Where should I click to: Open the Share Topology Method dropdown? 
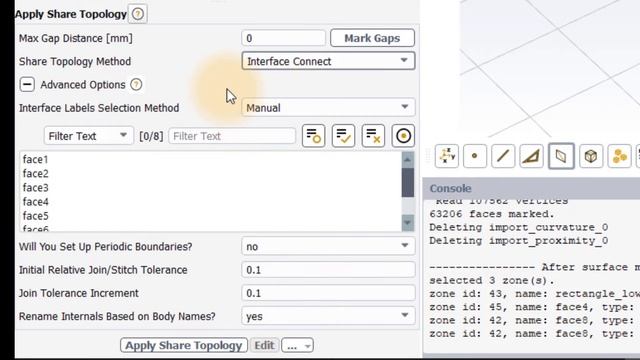coord(328,61)
